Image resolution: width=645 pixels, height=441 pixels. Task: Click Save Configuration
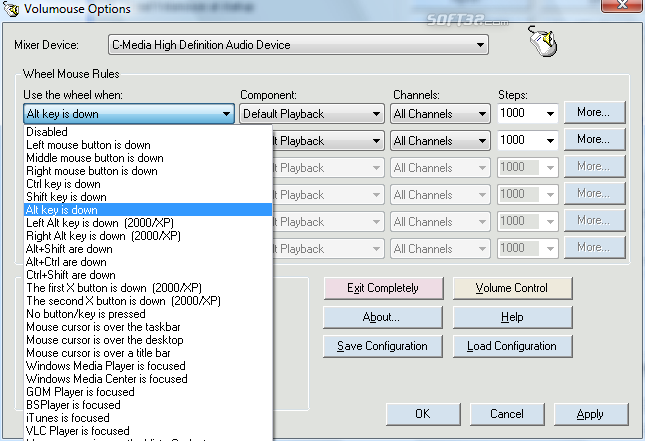pyautogui.click(x=383, y=346)
